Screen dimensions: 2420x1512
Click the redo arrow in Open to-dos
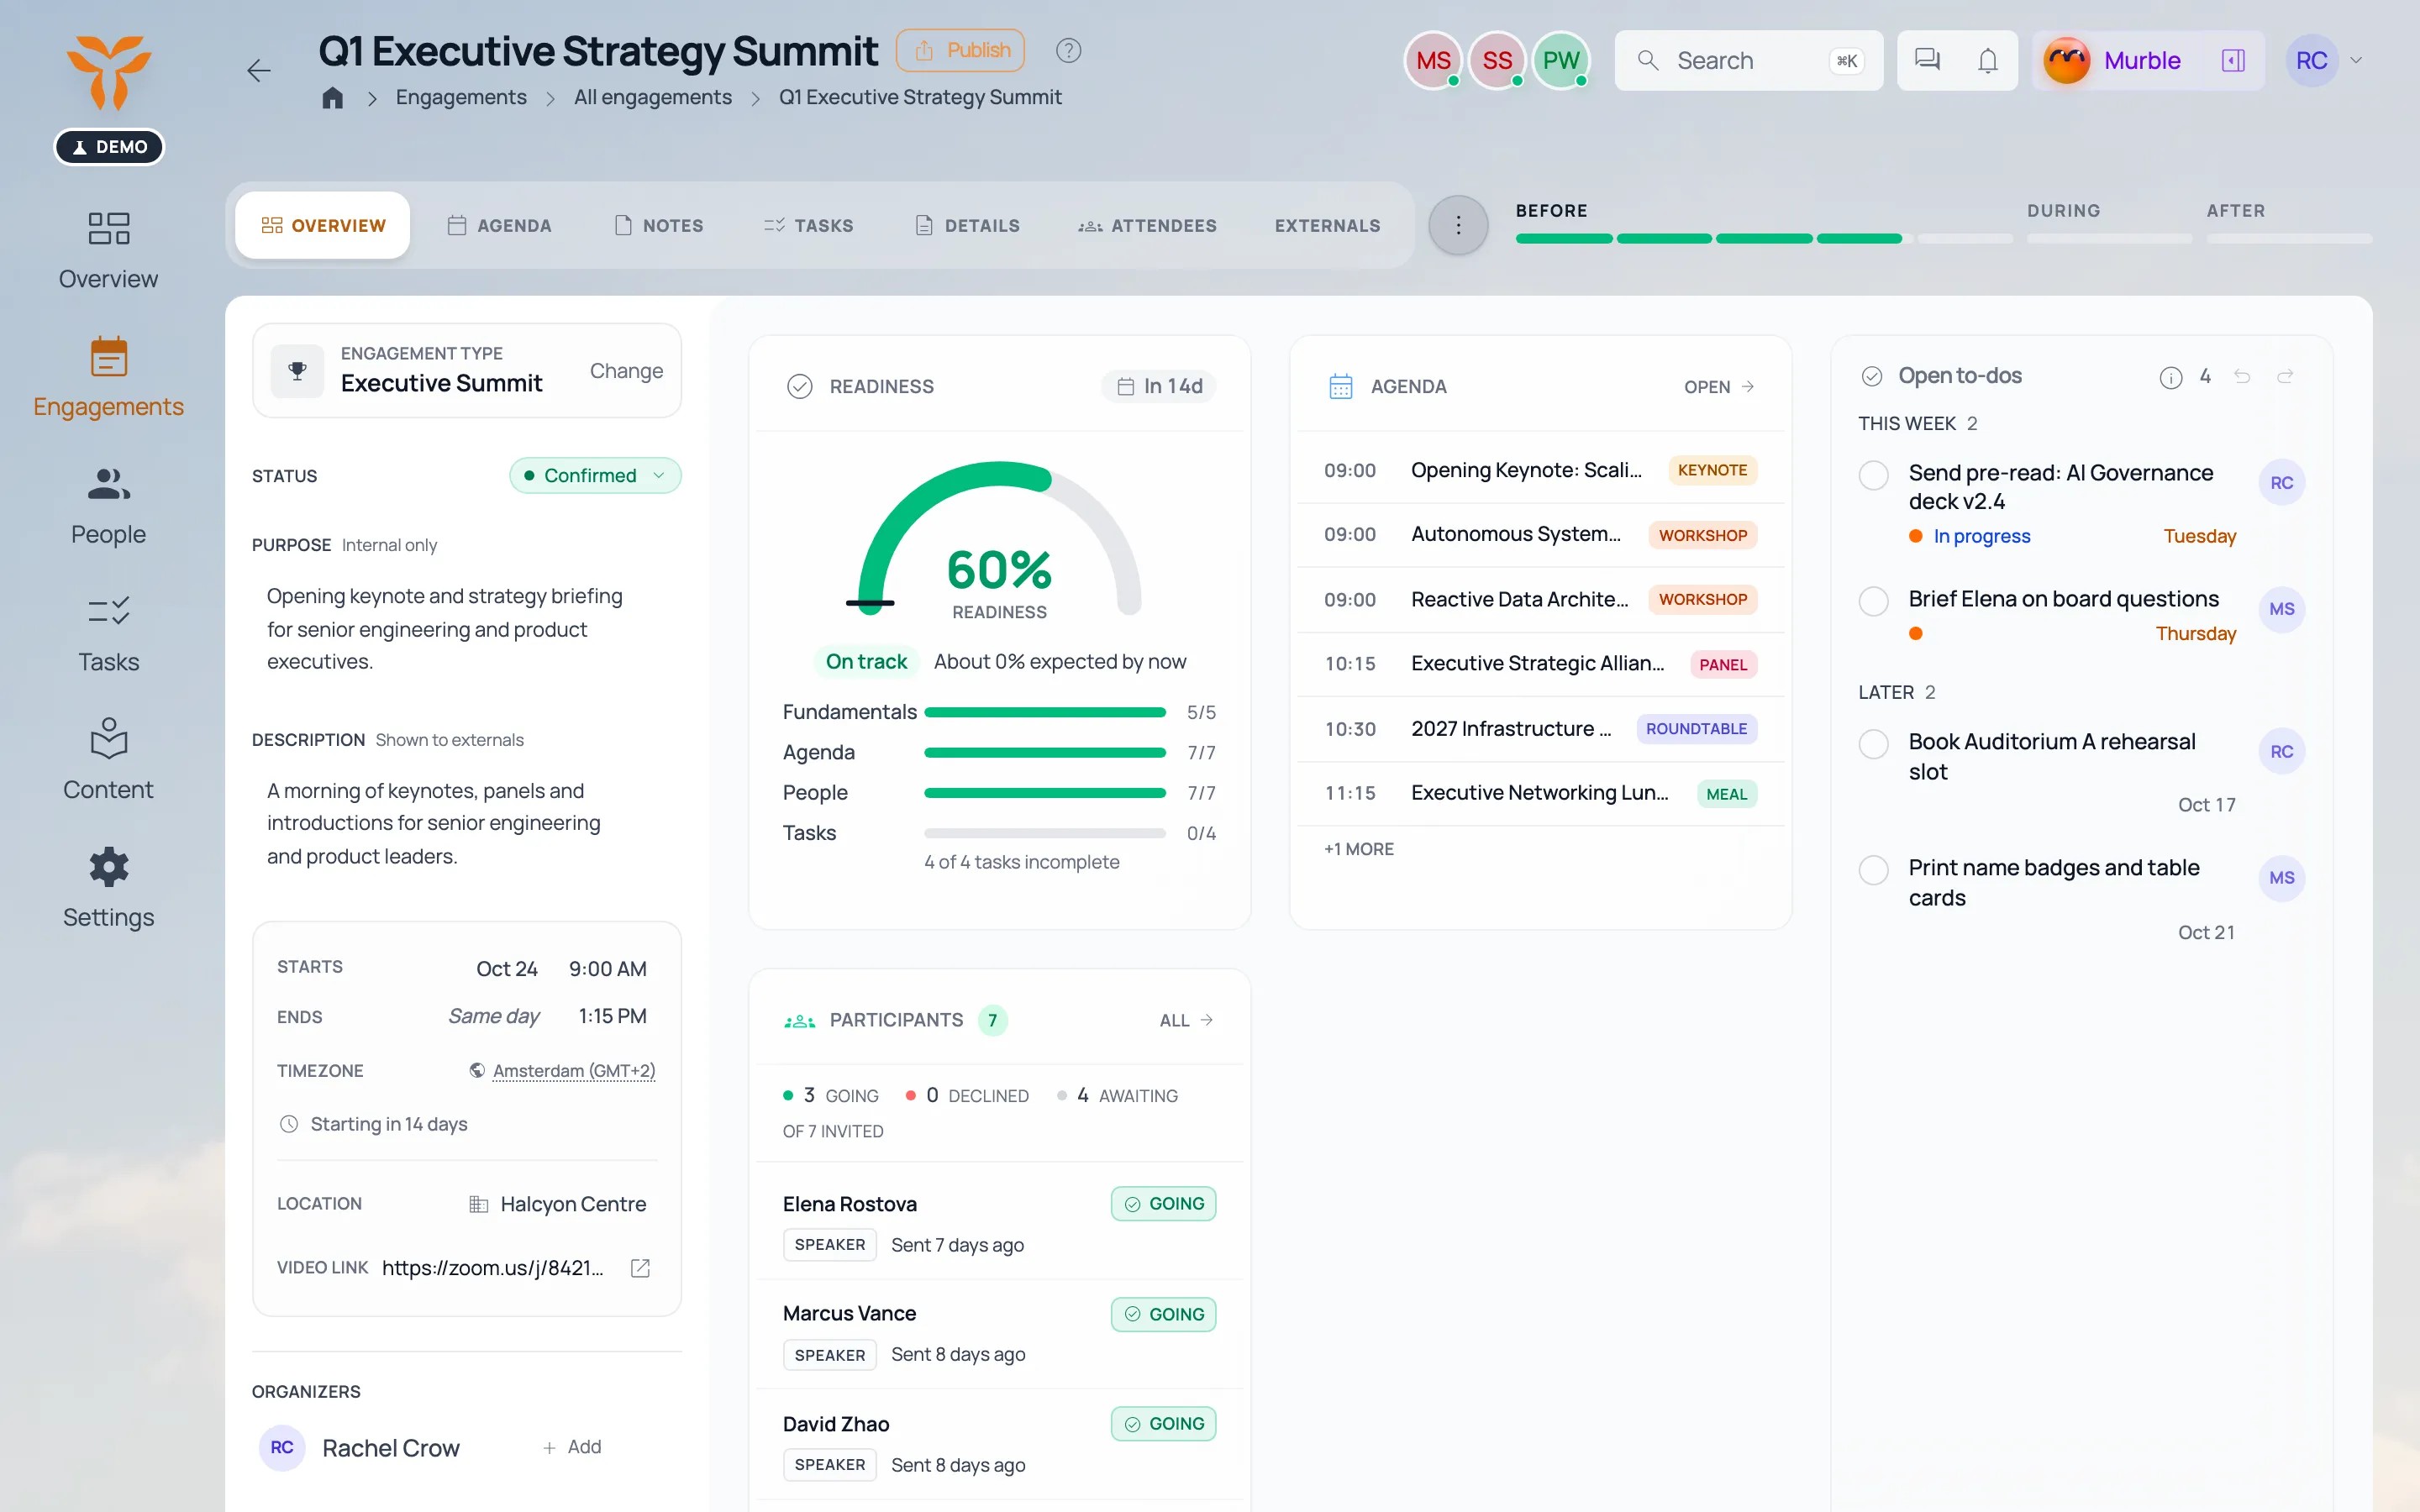[2285, 376]
